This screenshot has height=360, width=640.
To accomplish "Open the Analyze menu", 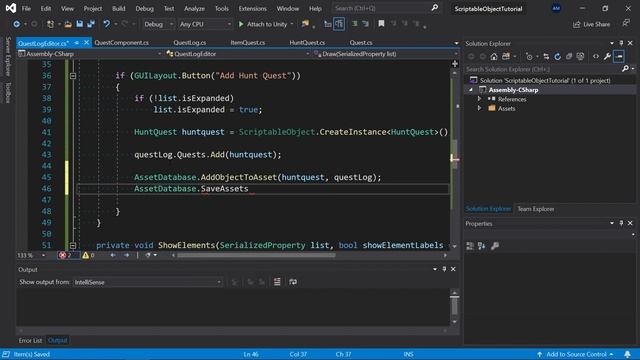I will coord(194,8).
